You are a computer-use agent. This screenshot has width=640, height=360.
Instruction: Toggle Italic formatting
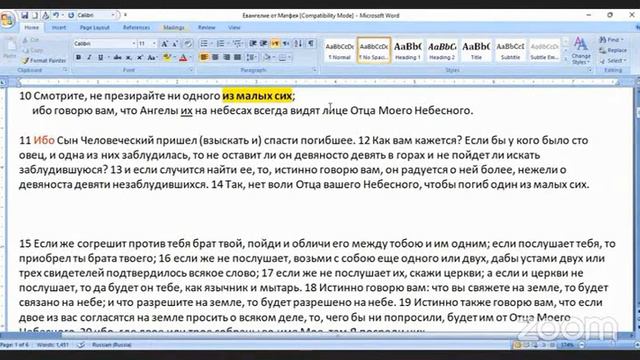(89, 58)
